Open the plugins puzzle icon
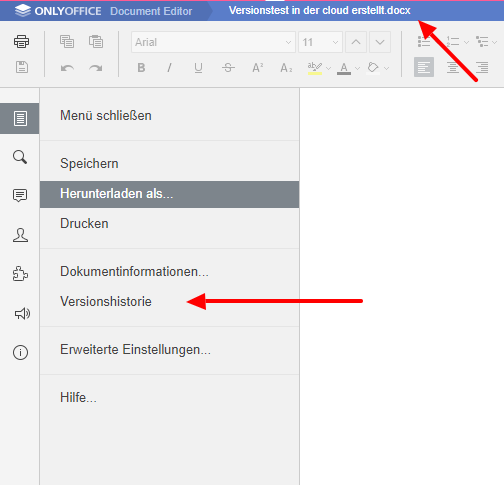This screenshot has height=485, width=504. click(x=20, y=274)
